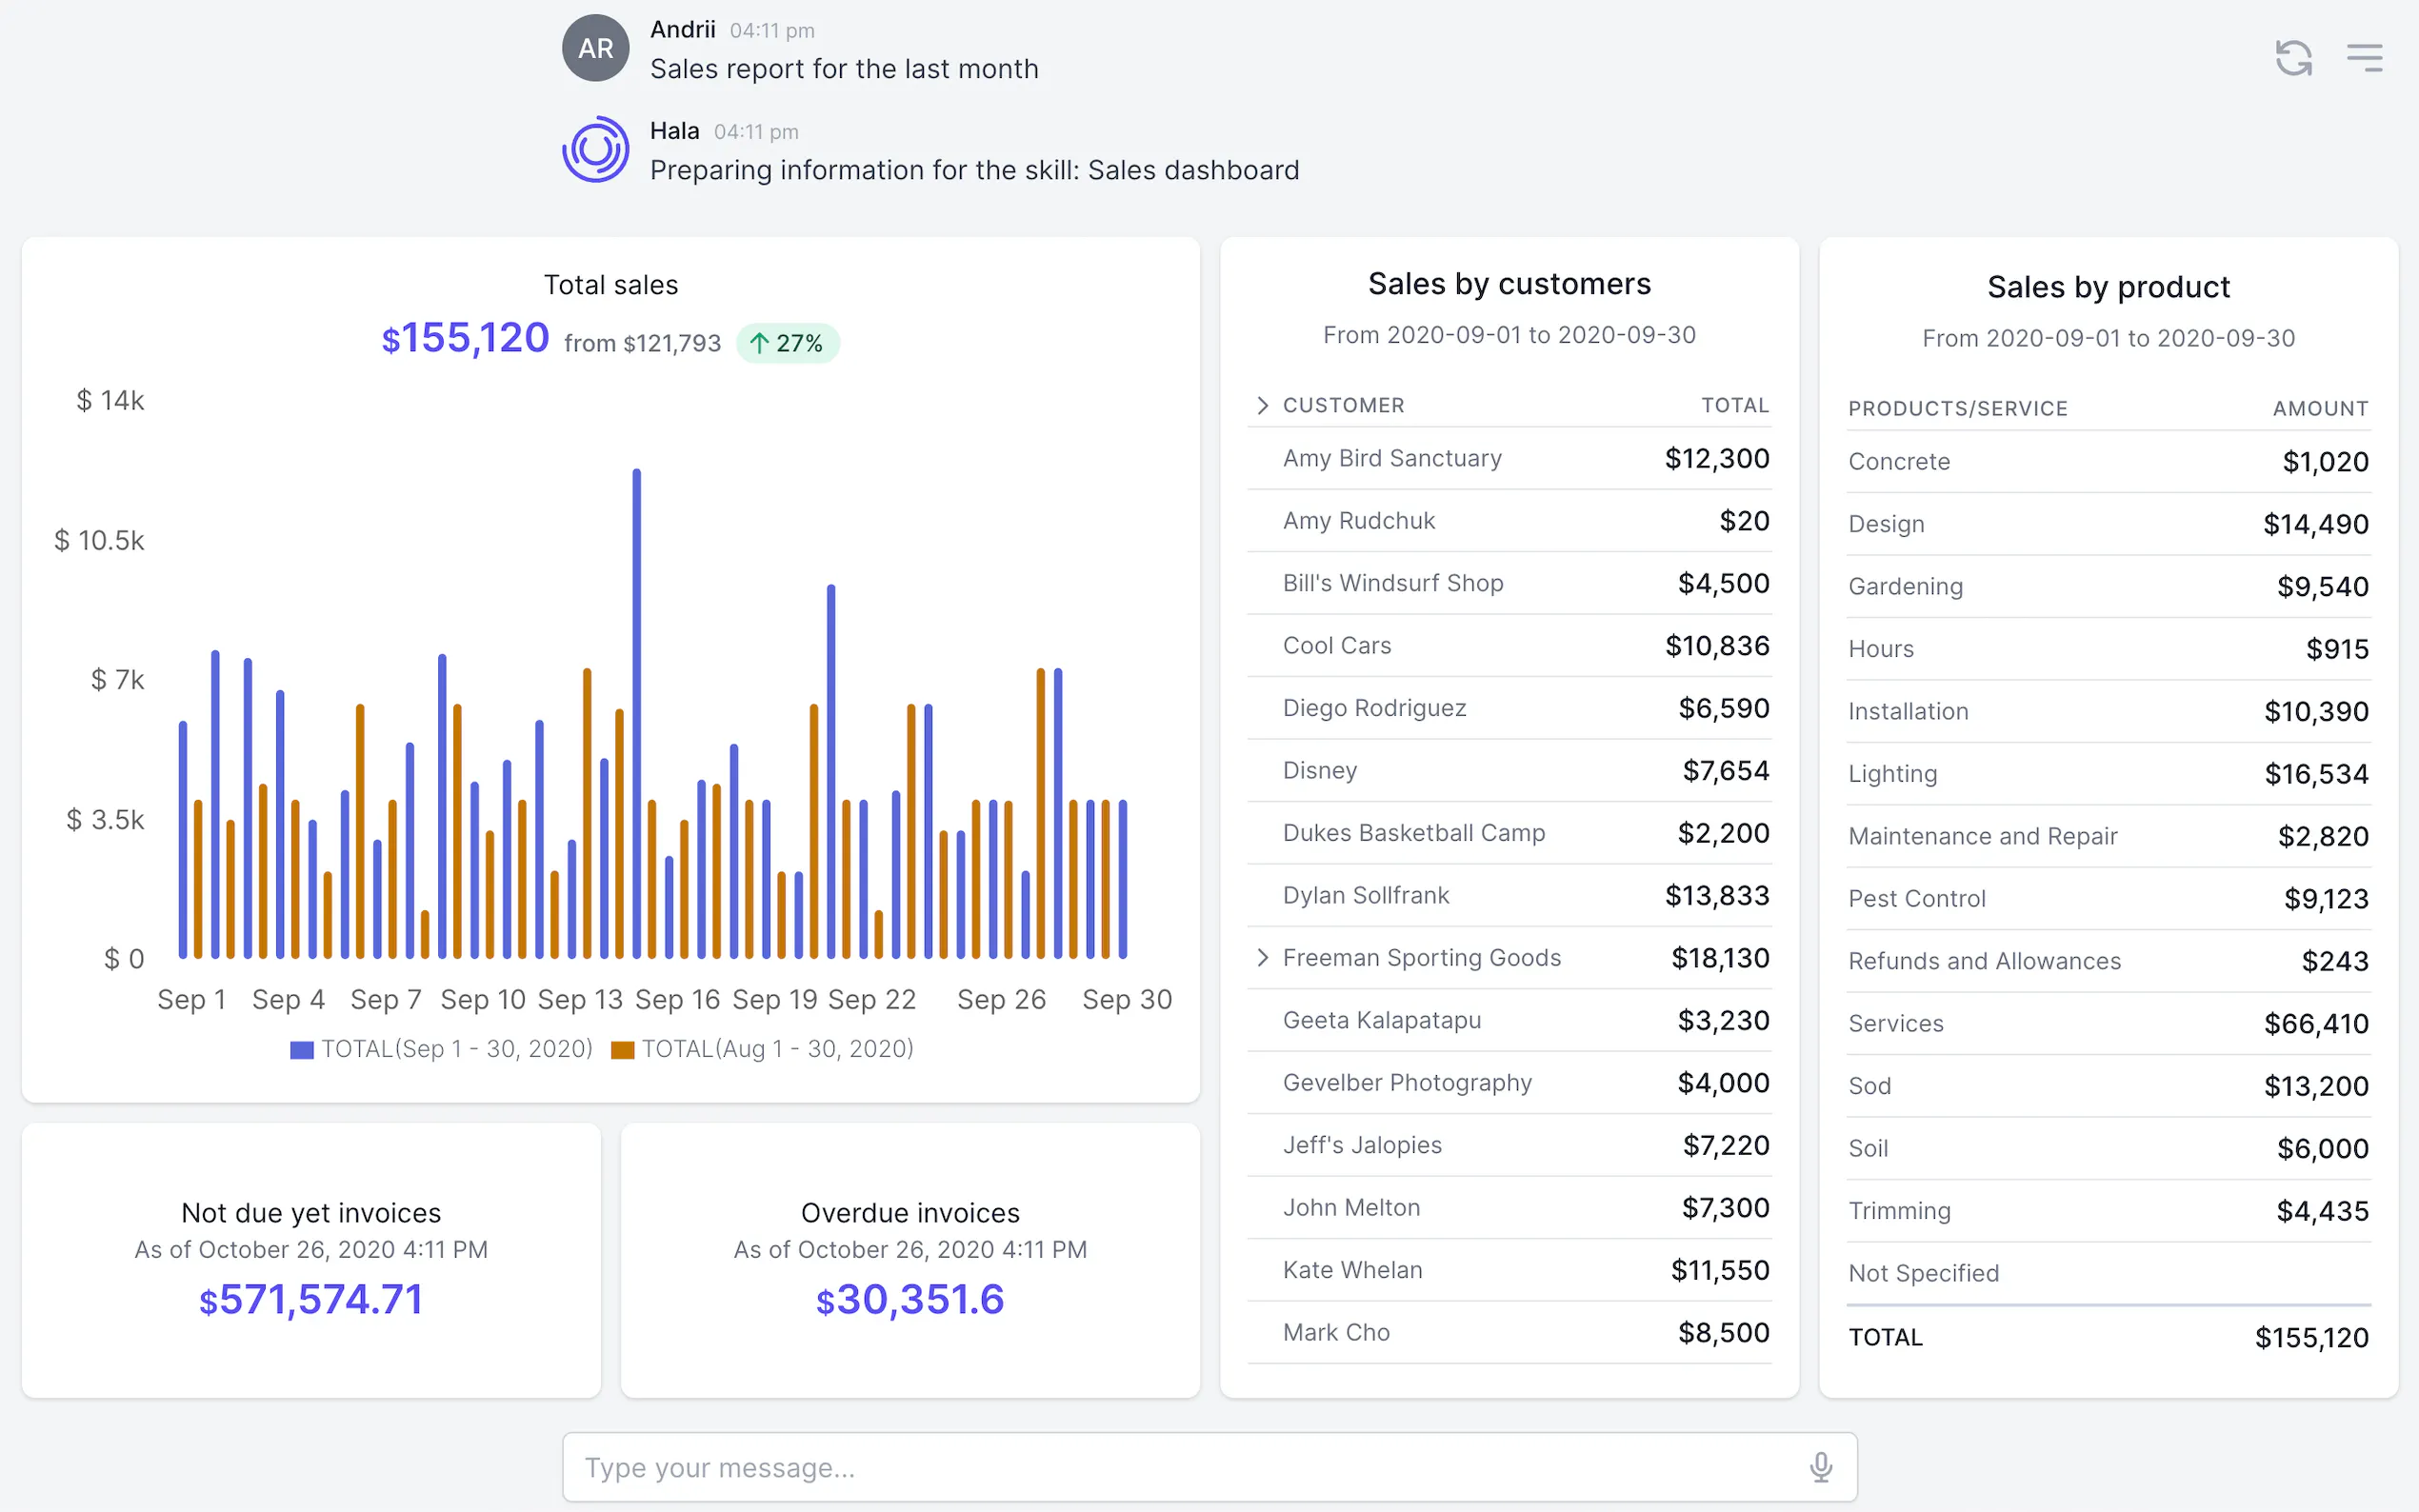Click the $571,574.71 not due invoices amount
Screen dimensions: 2419x1512
click(x=311, y=1299)
